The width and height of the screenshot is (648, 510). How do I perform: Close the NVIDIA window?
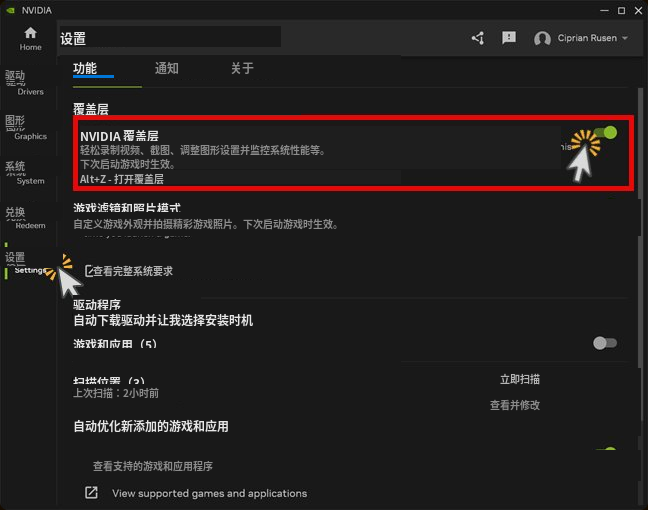(x=638, y=11)
